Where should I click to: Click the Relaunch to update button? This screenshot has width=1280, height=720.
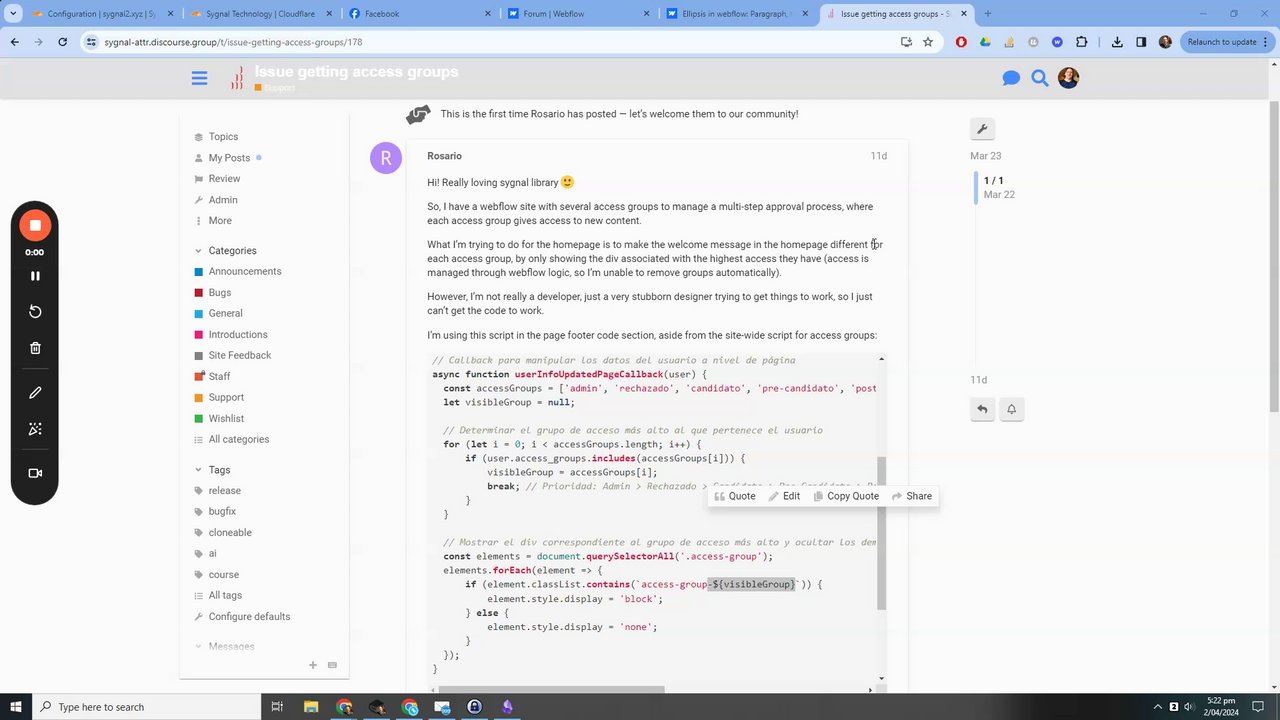coord(1229,42)
